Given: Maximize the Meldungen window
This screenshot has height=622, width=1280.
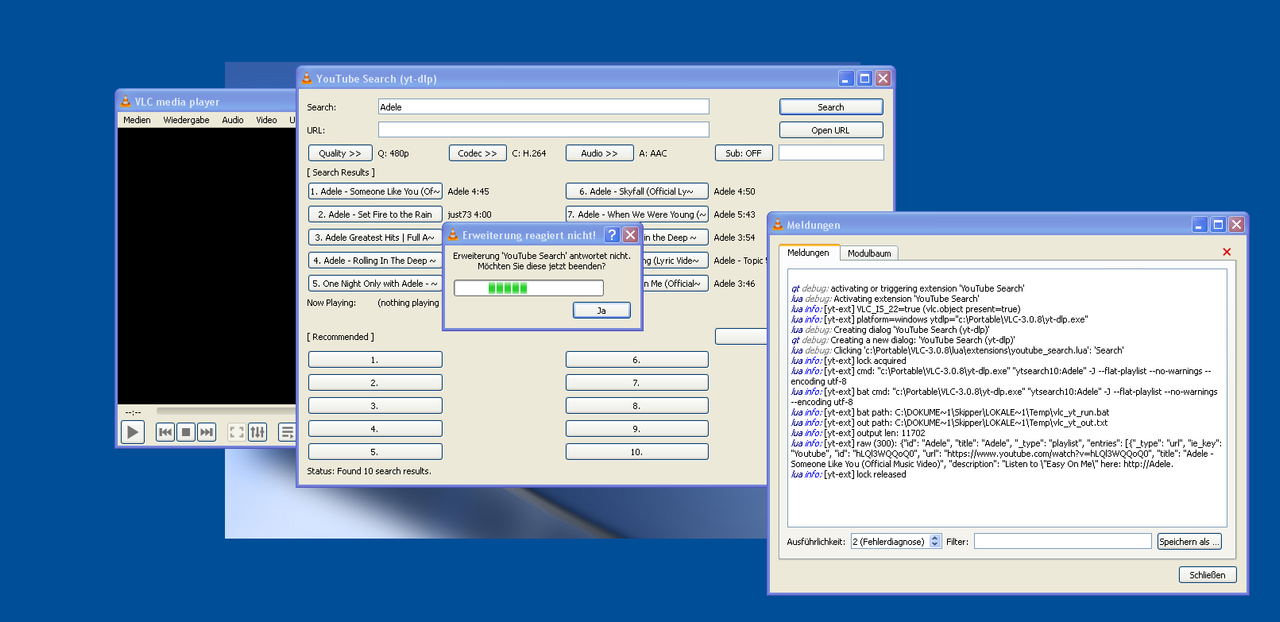Looking at the screenshot, I should click(1218, 225).
